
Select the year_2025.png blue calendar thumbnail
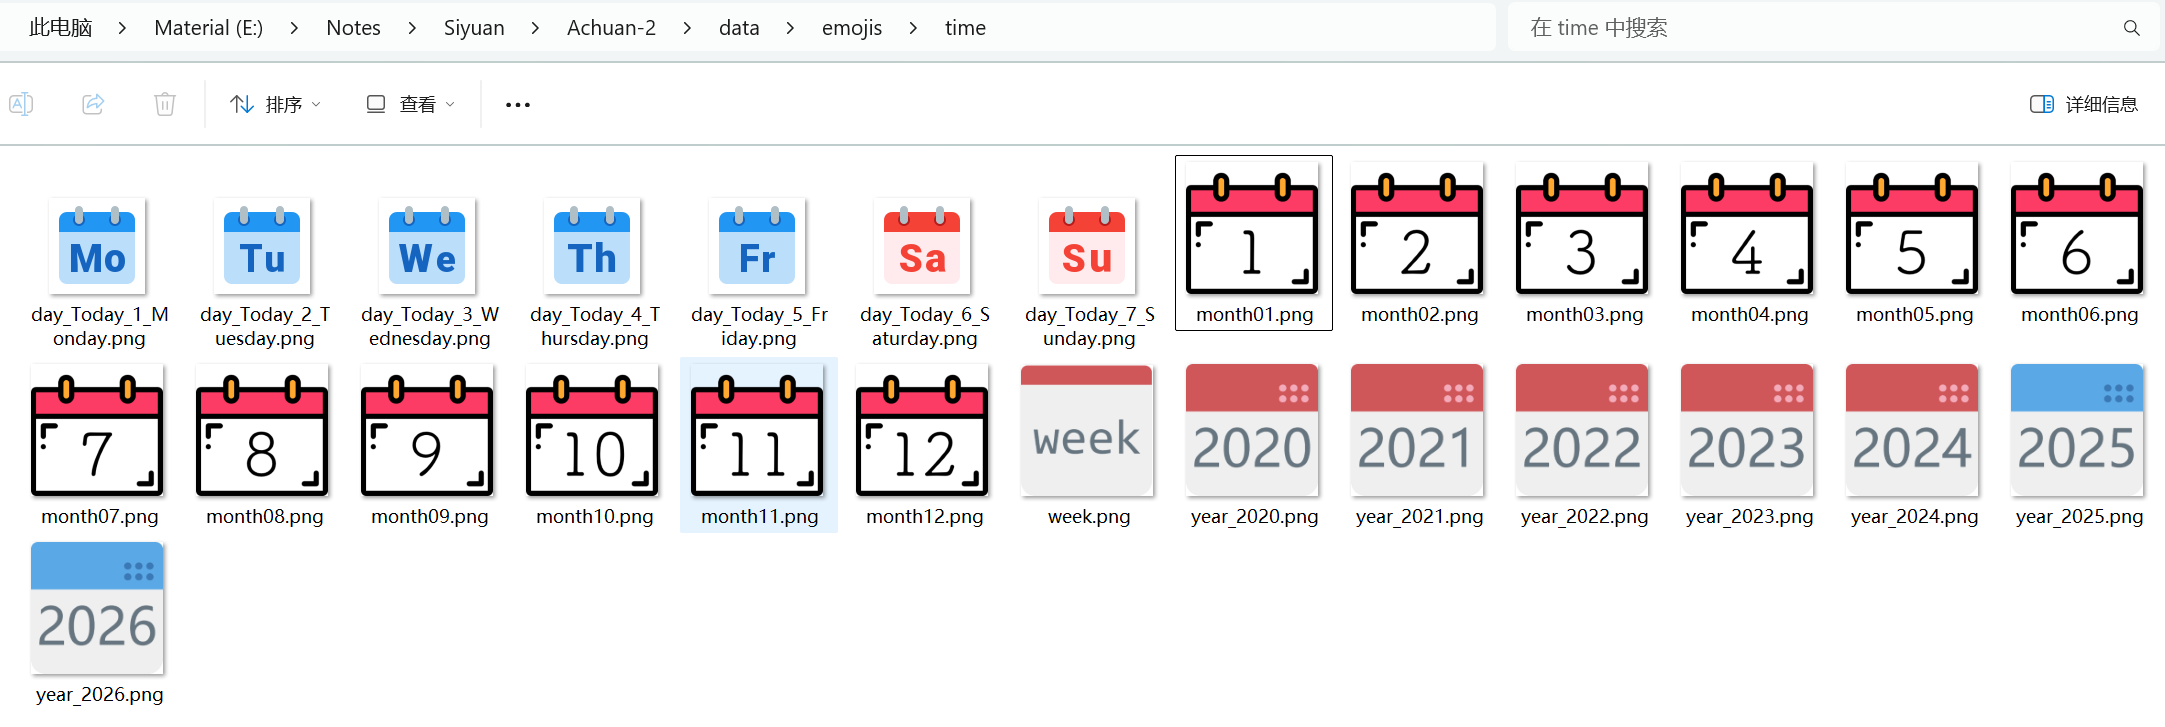(x=2077, y=432)
